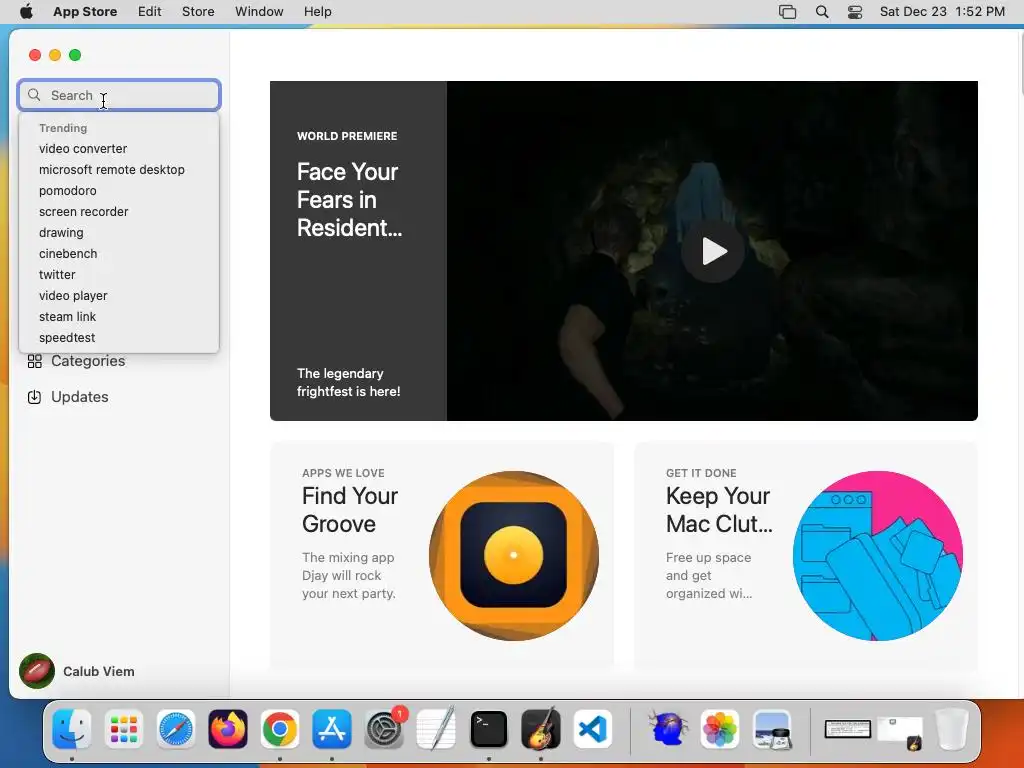The height and width of the screenshot is (768, 1024).
Task: Open the App Store menu
Action: point(85,12)
